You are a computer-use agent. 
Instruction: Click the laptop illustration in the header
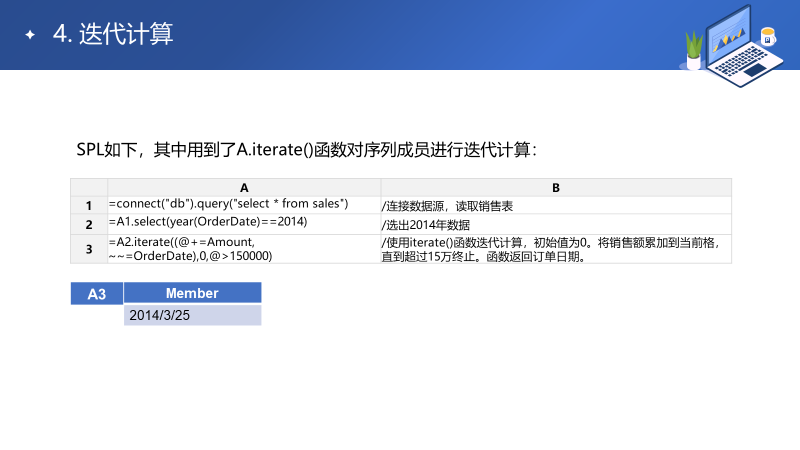744,46
